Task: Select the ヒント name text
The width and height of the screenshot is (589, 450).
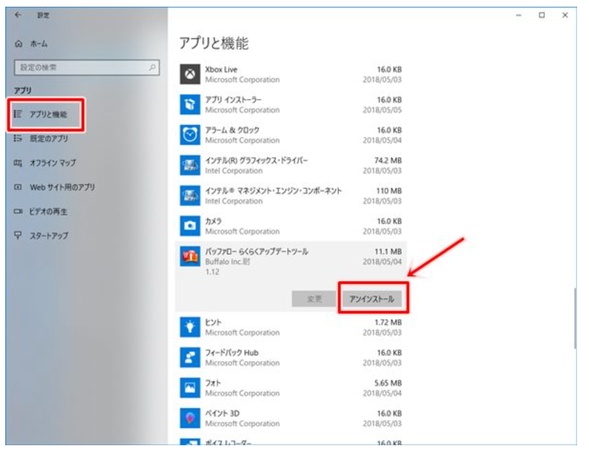Action: [213, 322]
